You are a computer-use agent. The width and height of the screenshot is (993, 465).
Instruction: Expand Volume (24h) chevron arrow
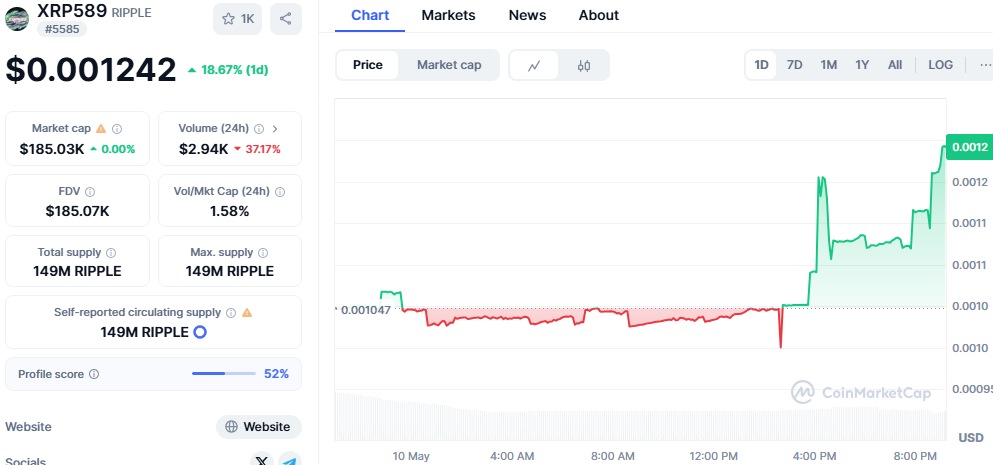pos(275,129)
